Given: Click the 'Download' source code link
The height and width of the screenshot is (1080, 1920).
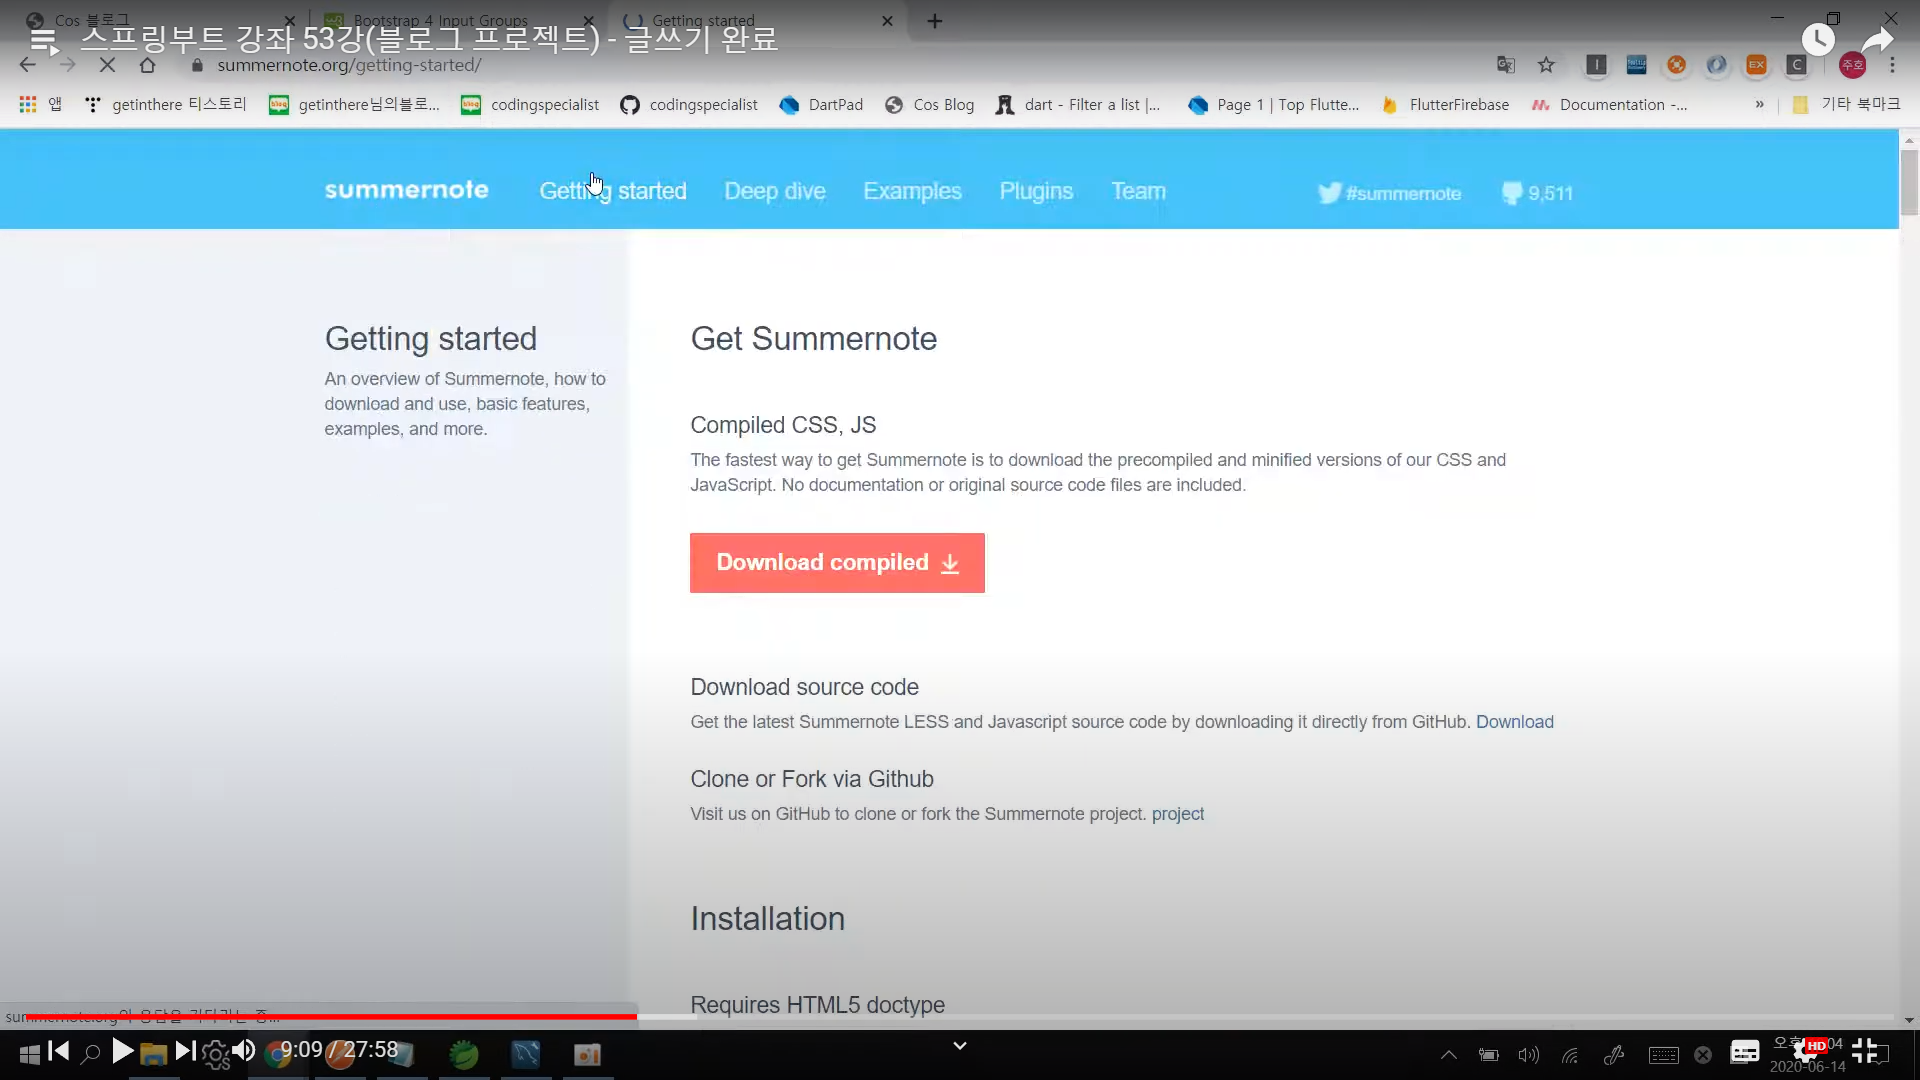Looking at the screenshot, I should coord(1515,722).
